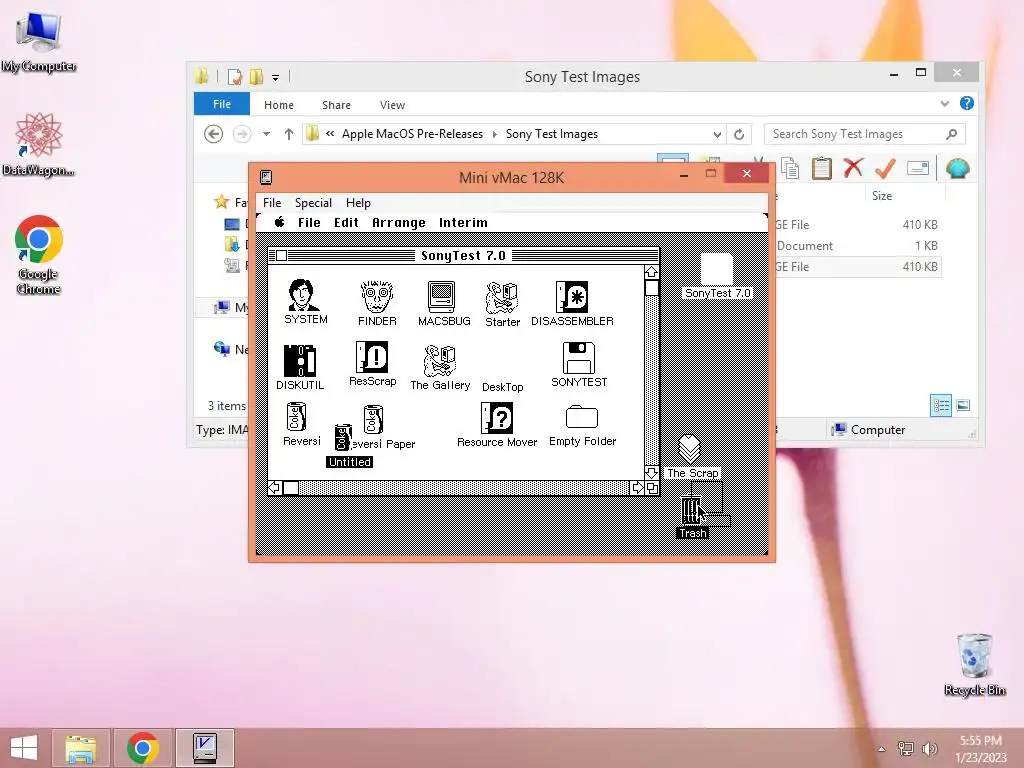This screenshot has height=768, width=1024.
Task: Switch to Explorer View ribbon tab
Action: 392,104
